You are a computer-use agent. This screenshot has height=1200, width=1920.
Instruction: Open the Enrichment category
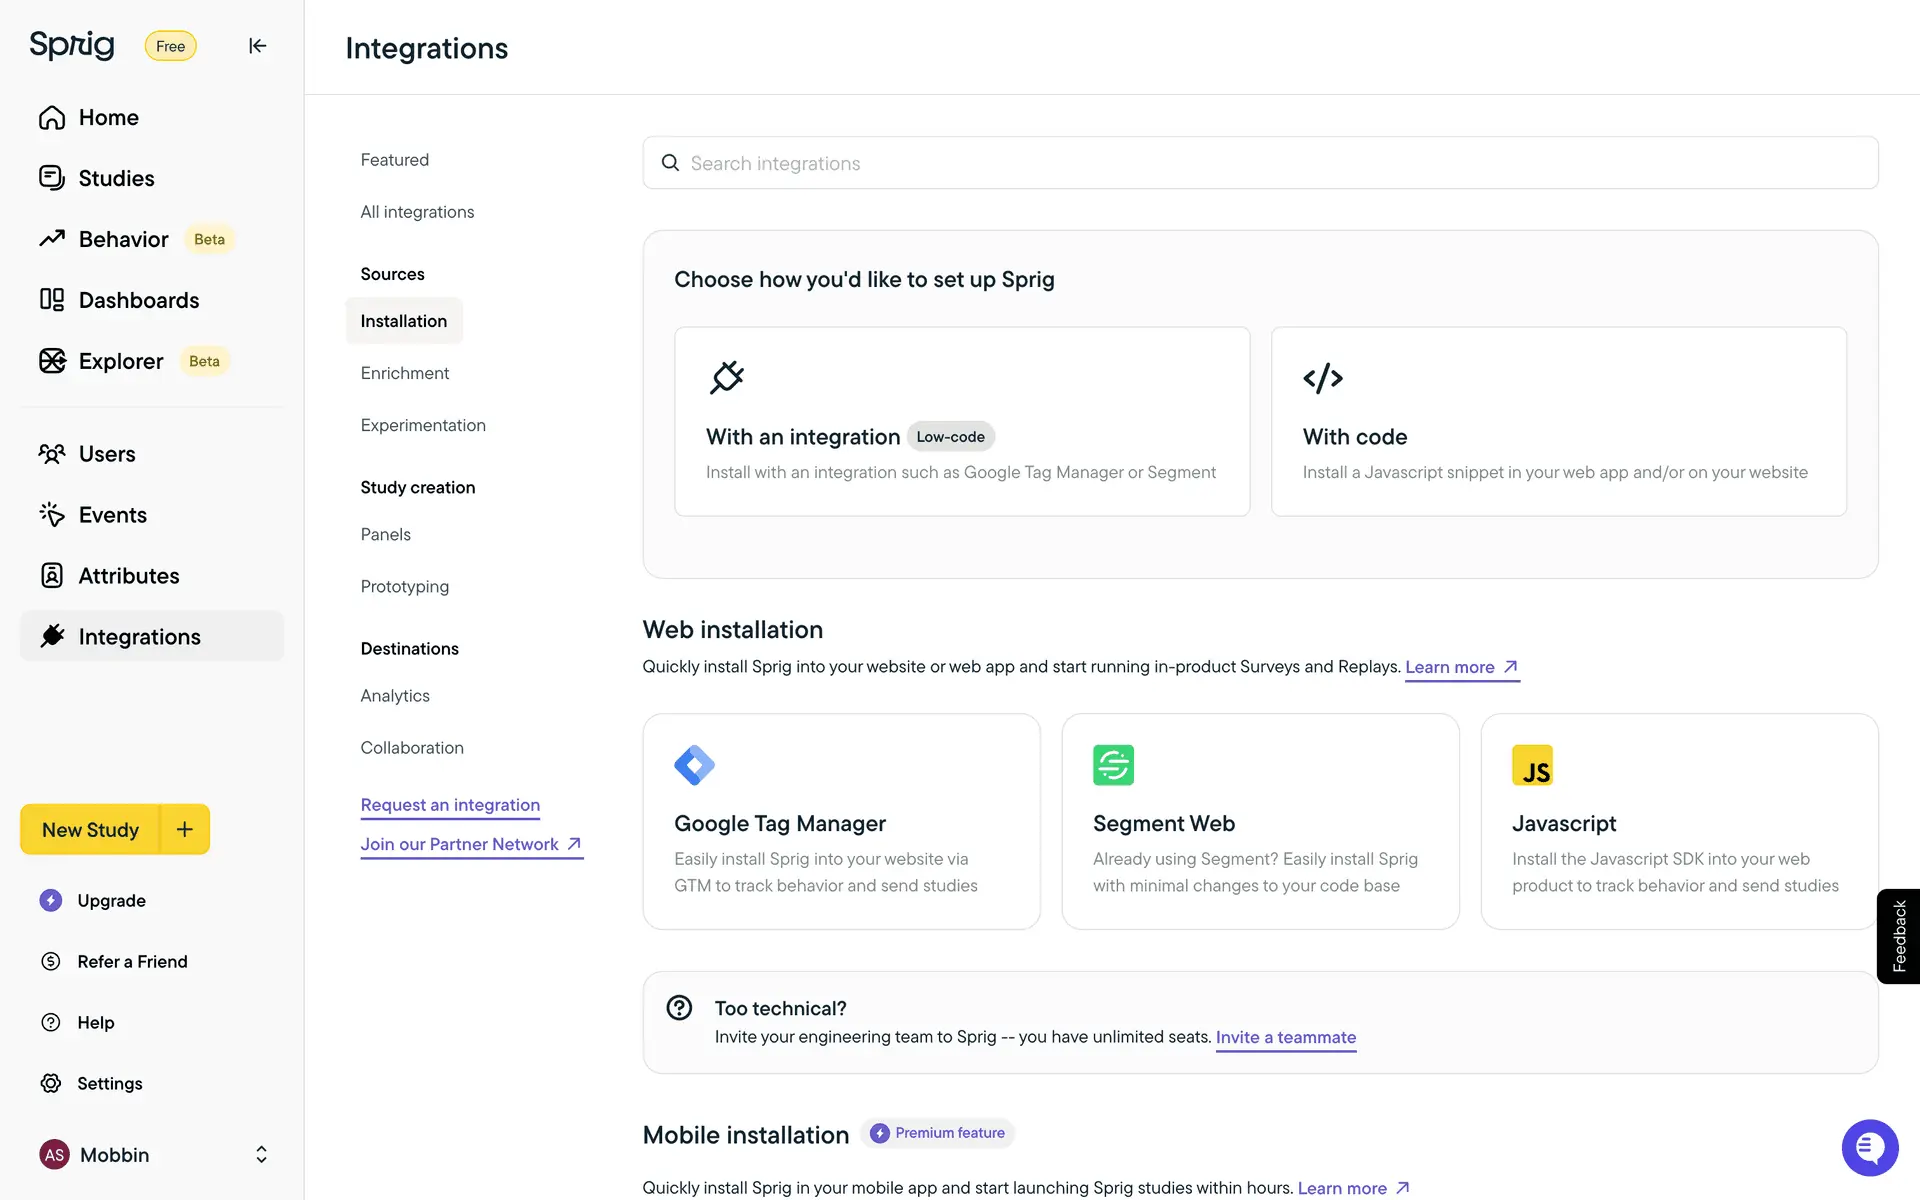point(404,373)
